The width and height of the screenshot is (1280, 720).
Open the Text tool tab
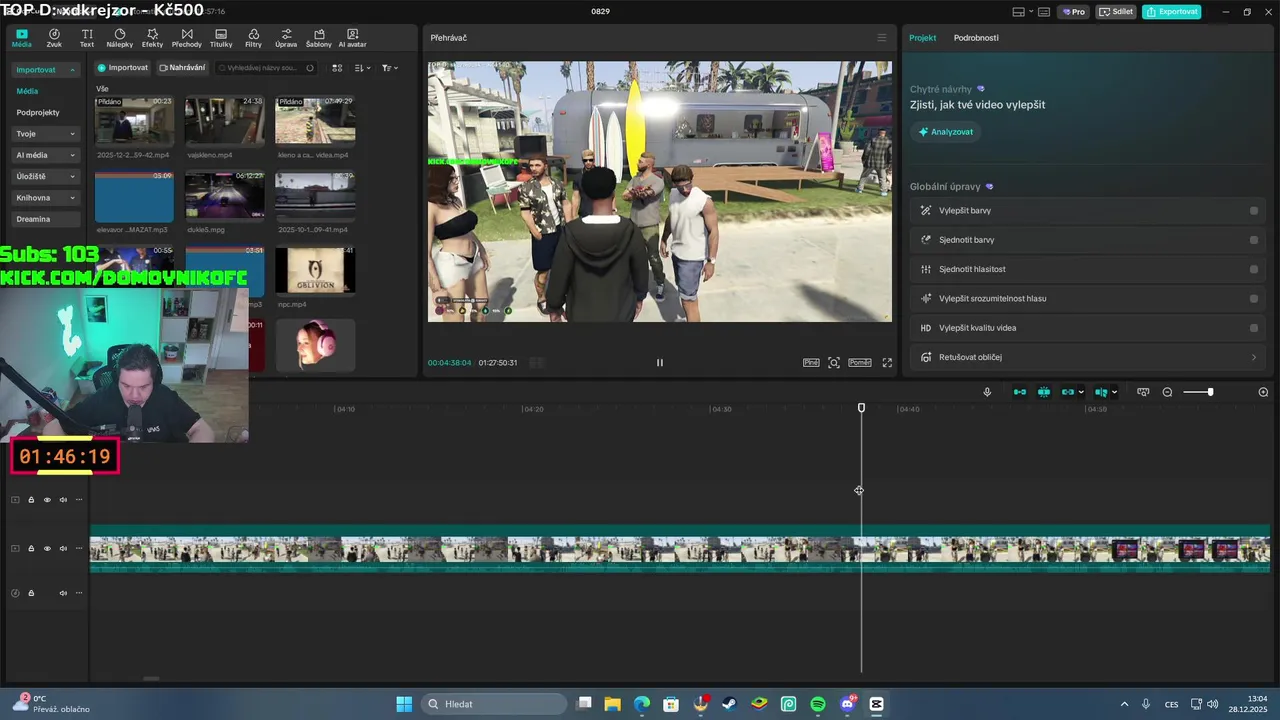pyautogui.click(x=87, y=38)
